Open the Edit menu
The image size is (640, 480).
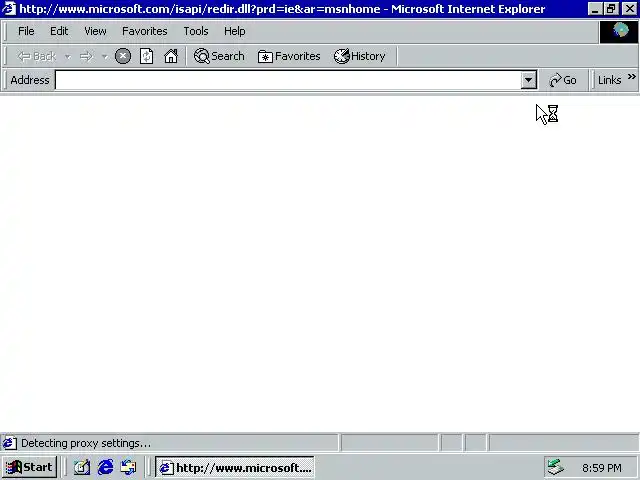[x=59, y=31]
